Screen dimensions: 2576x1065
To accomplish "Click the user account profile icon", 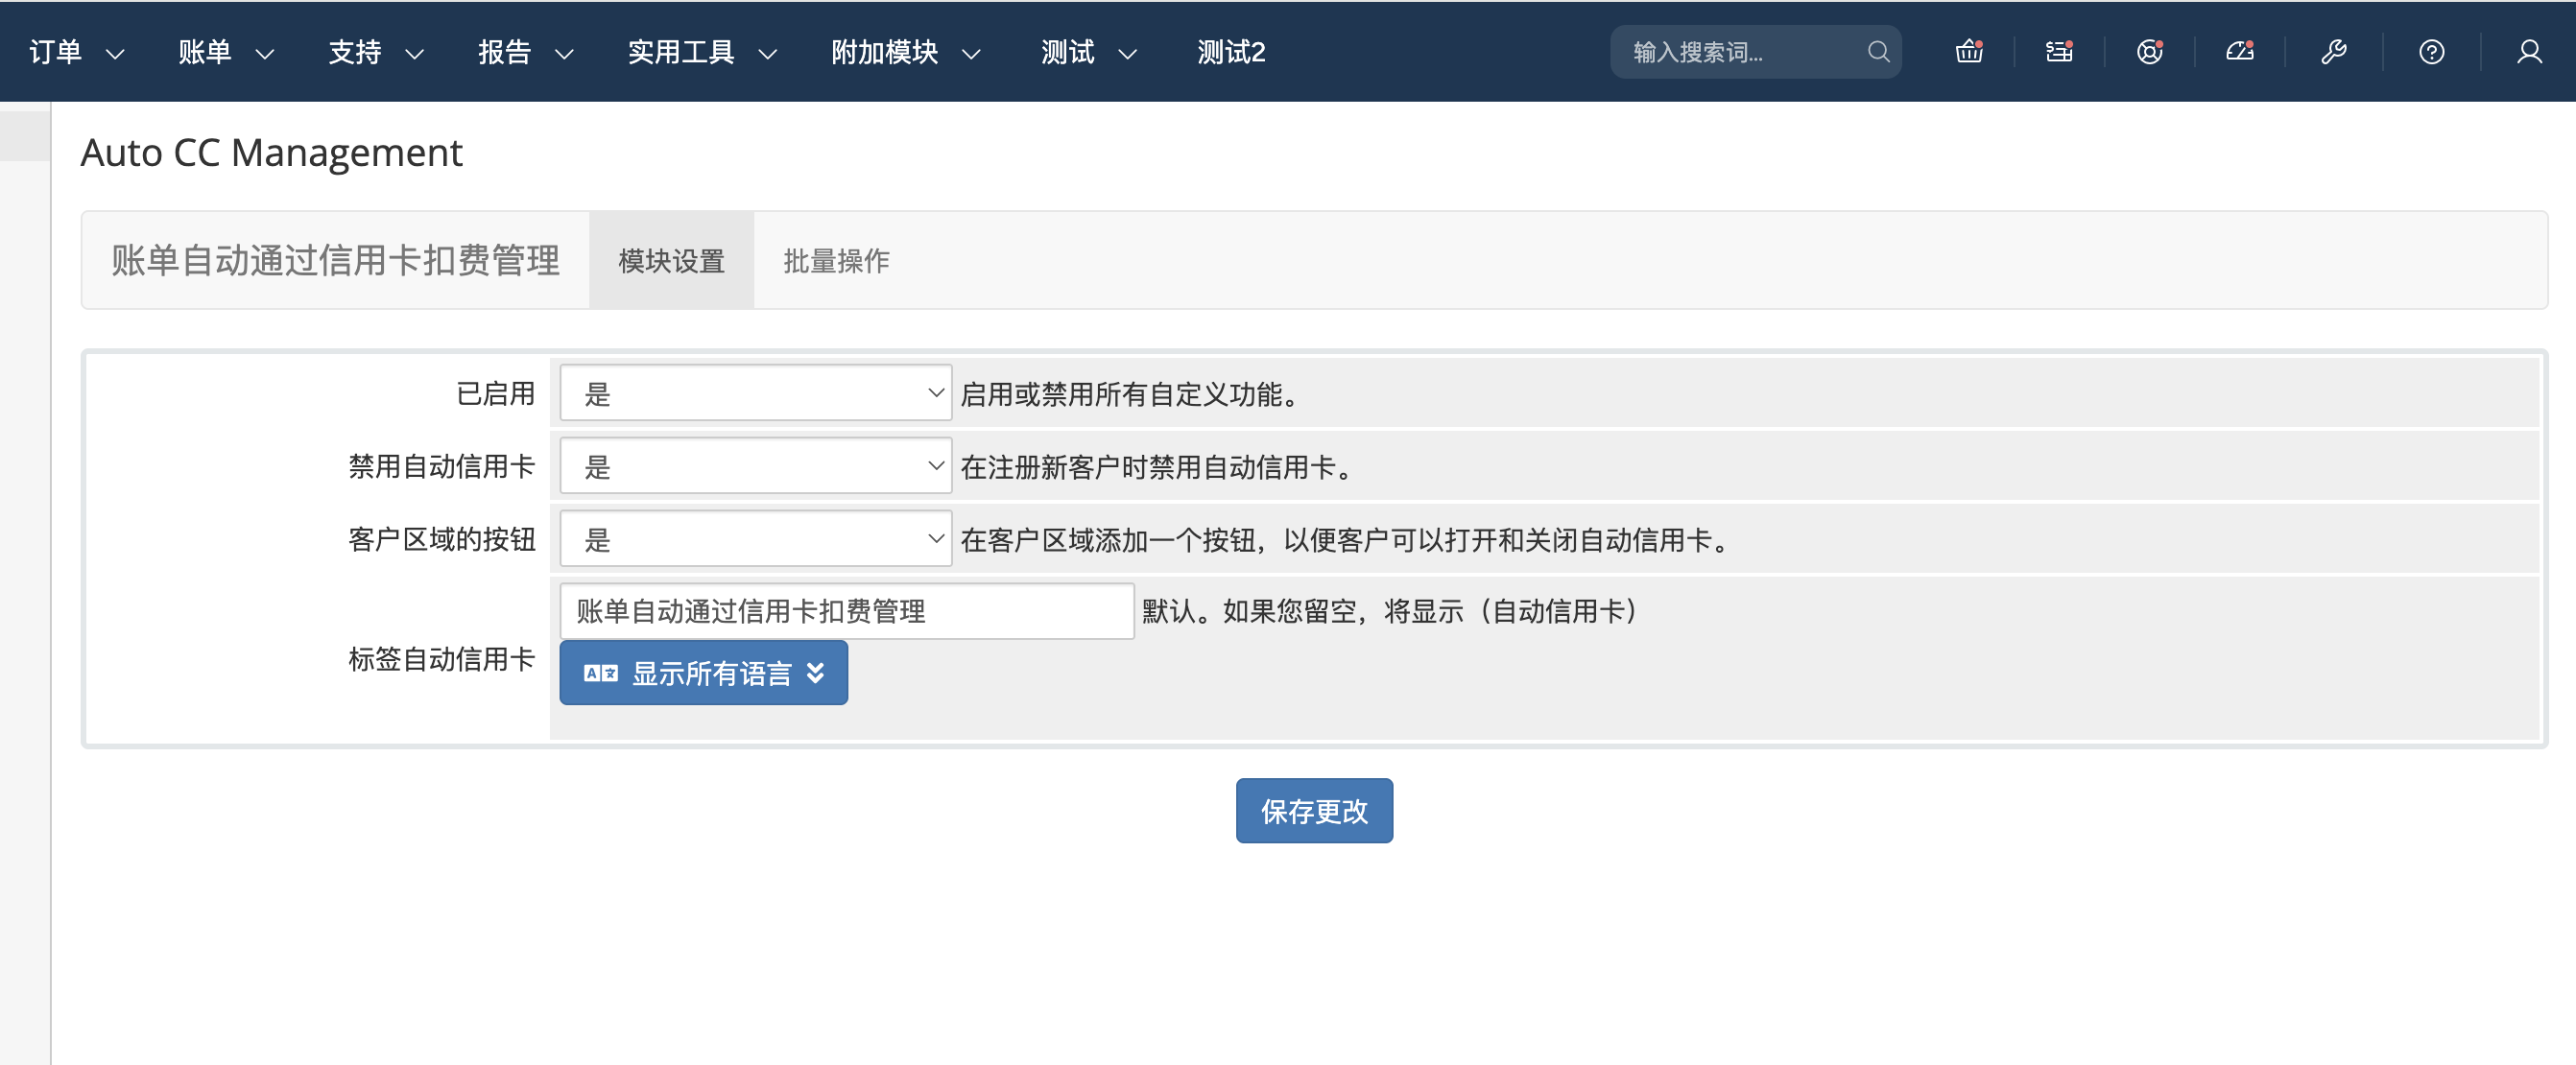I will pos(2529,52).
